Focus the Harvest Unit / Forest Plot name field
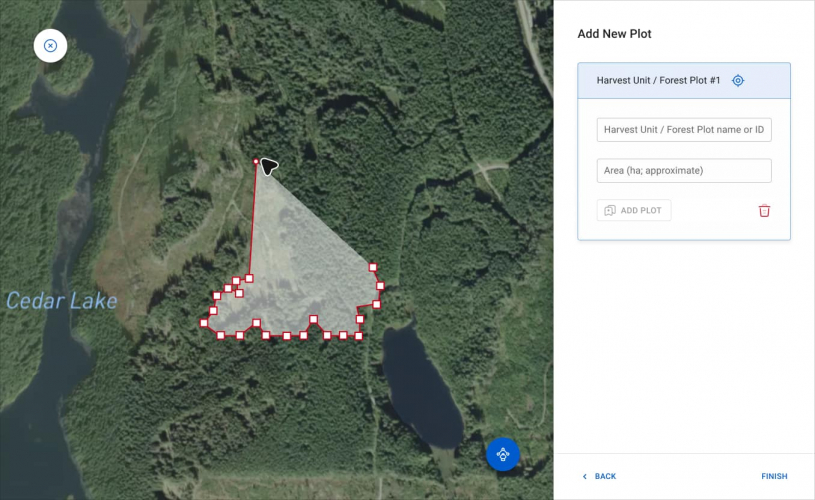The height and width of the screenshot is (500, 815). (683, 130)
